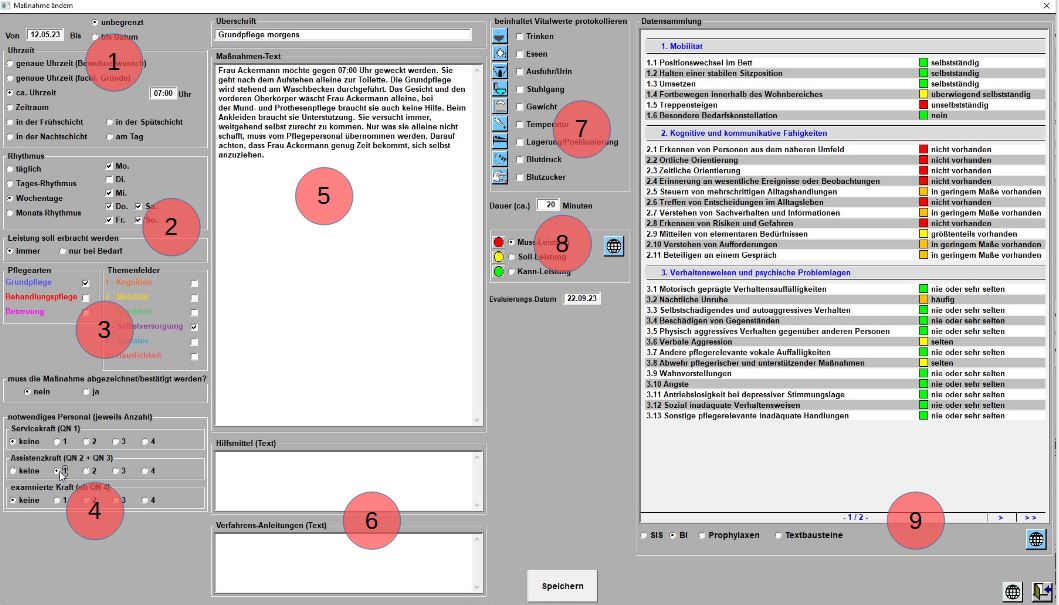Screen dimensions: 1059x605
Task: Click the Überschrift field 'Grundpflege morgens'
Action: click(343, 34)
